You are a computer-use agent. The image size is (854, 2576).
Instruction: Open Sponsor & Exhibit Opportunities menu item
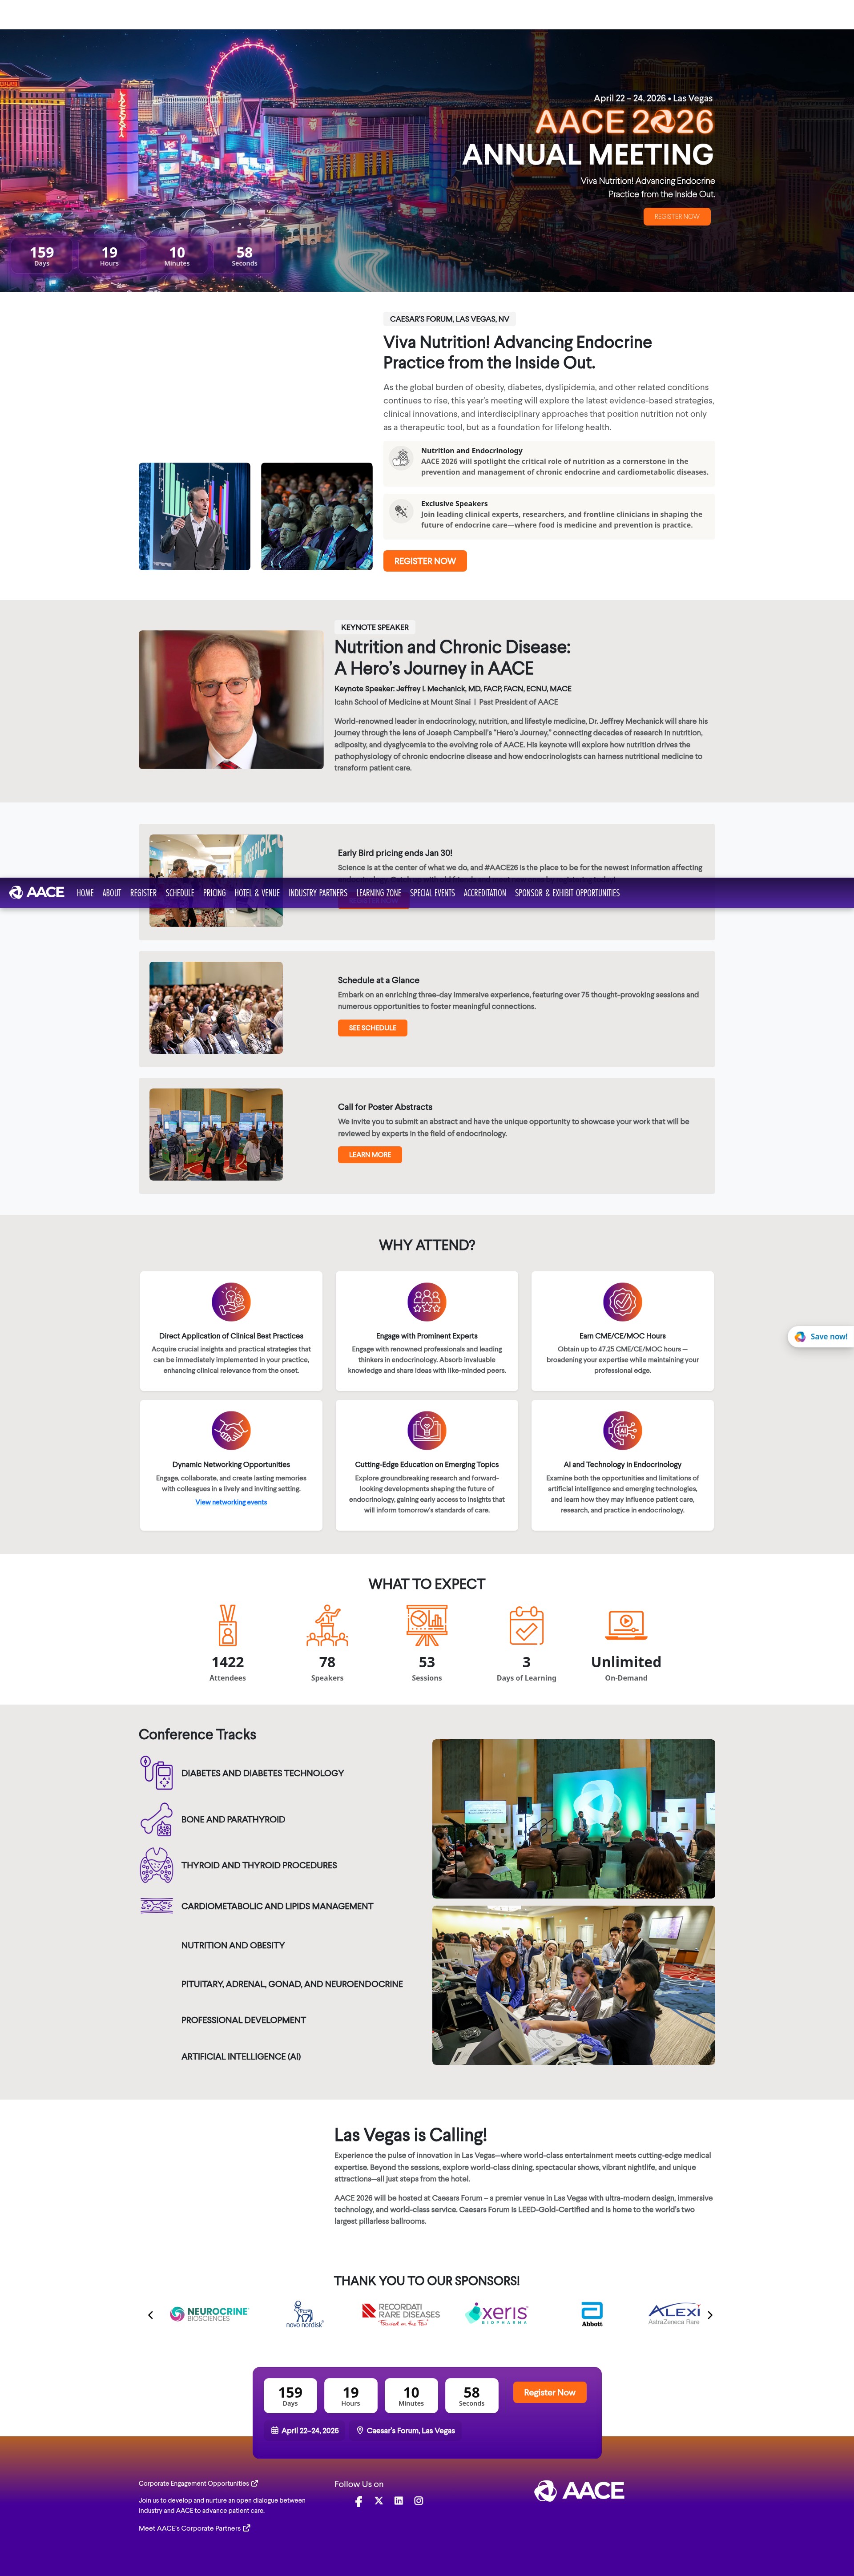[x=567, y=893]
